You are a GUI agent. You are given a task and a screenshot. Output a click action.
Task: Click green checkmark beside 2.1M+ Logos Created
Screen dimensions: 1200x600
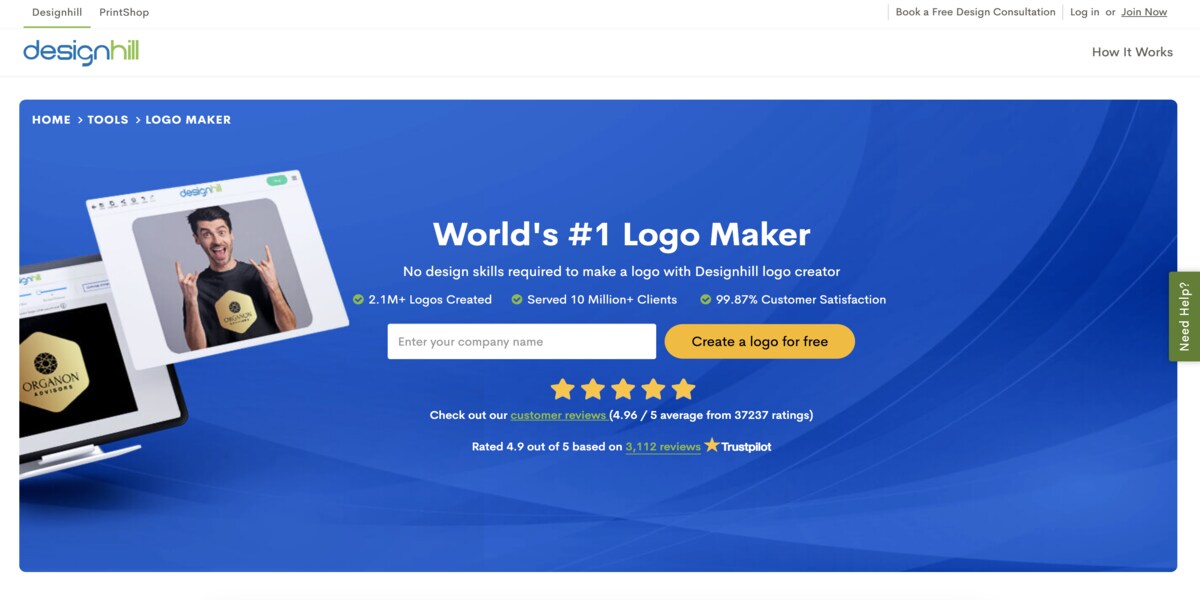359,299
